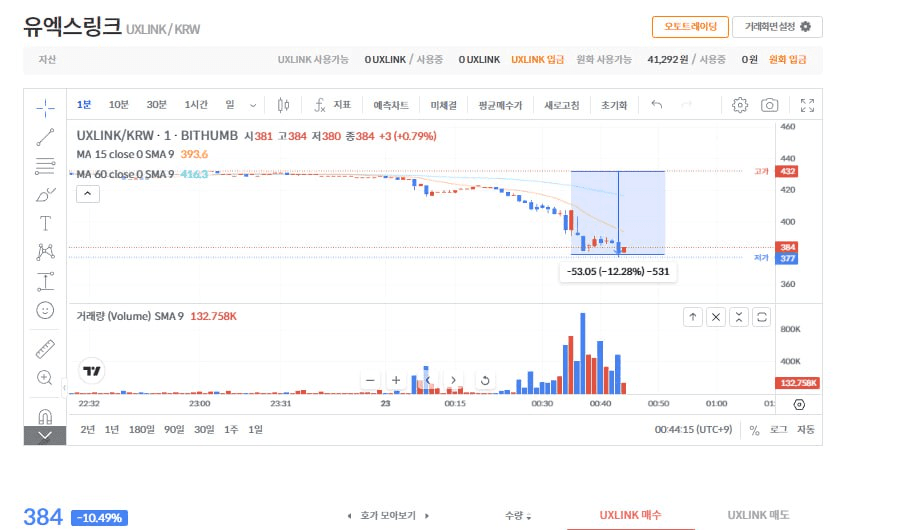This screenshot has height=530, width=897.
Task: Select the brush drawing tool
Action: point(45,195)
